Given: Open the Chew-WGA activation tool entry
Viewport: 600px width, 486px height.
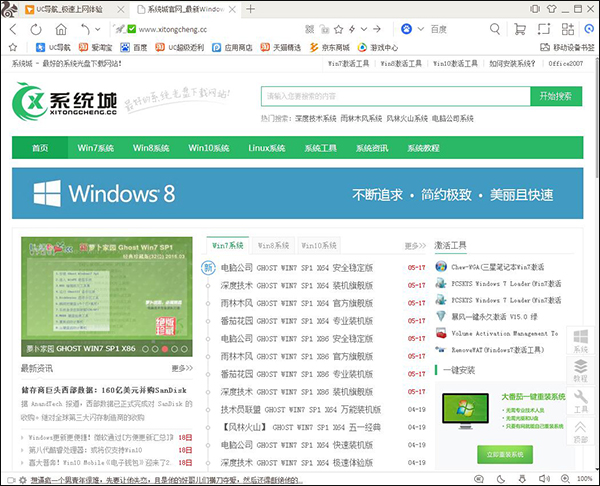Looking at the screenshot, I should [497, 267].
